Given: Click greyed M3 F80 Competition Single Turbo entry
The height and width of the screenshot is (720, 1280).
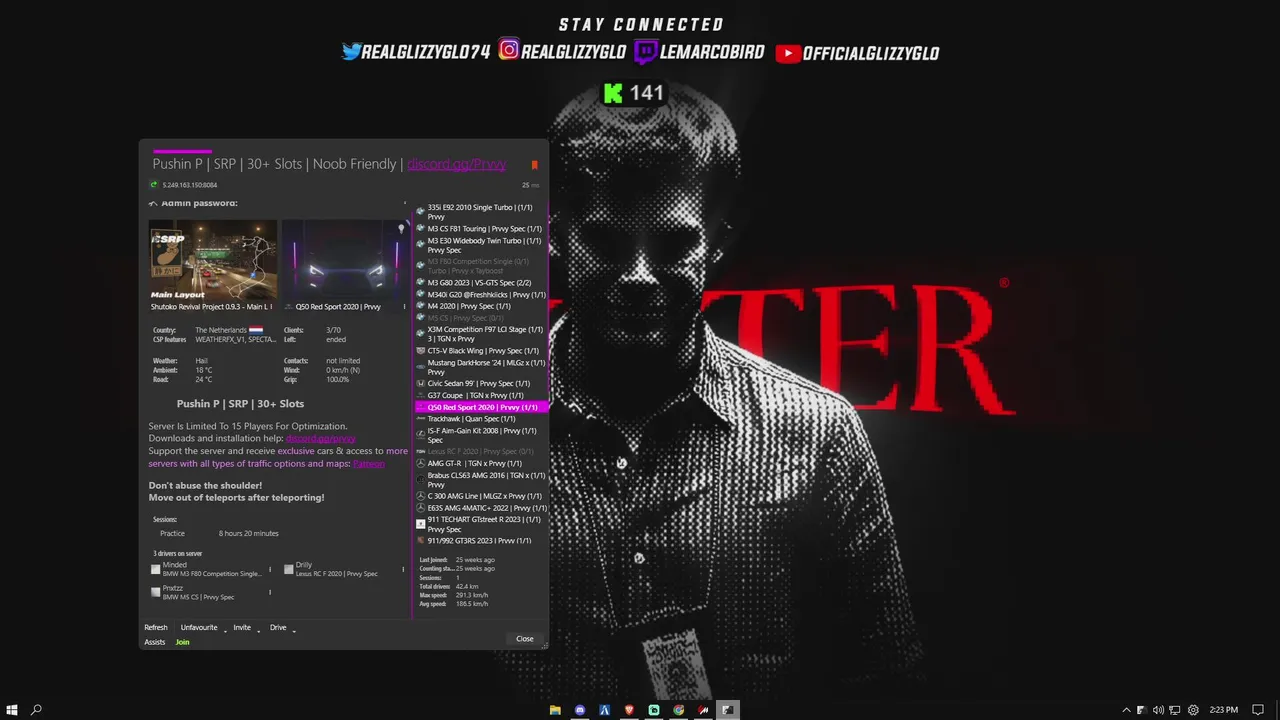Looking at the screenshot, I should (481, 266).
